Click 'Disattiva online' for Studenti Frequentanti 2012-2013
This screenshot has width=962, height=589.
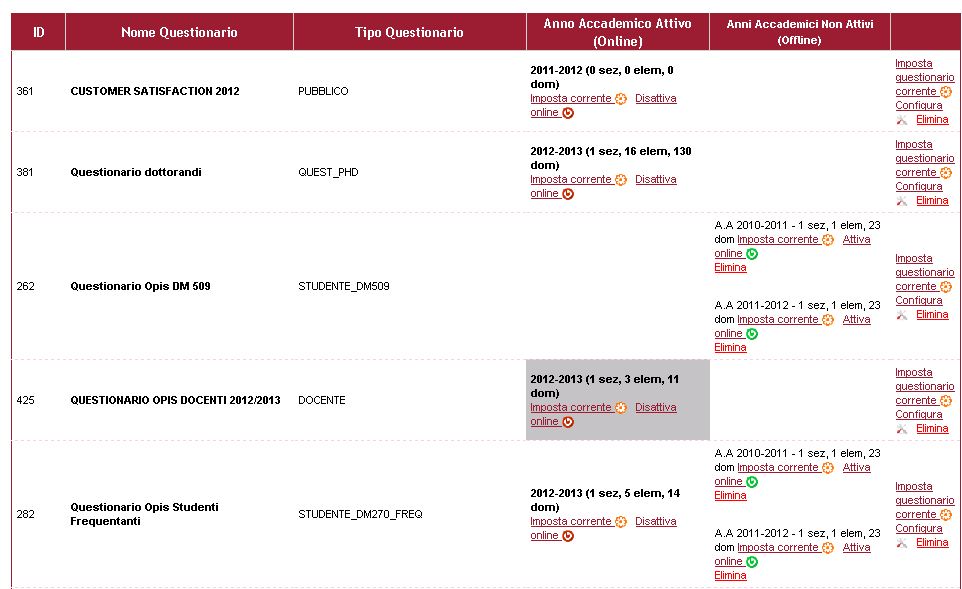click(655, 521)
